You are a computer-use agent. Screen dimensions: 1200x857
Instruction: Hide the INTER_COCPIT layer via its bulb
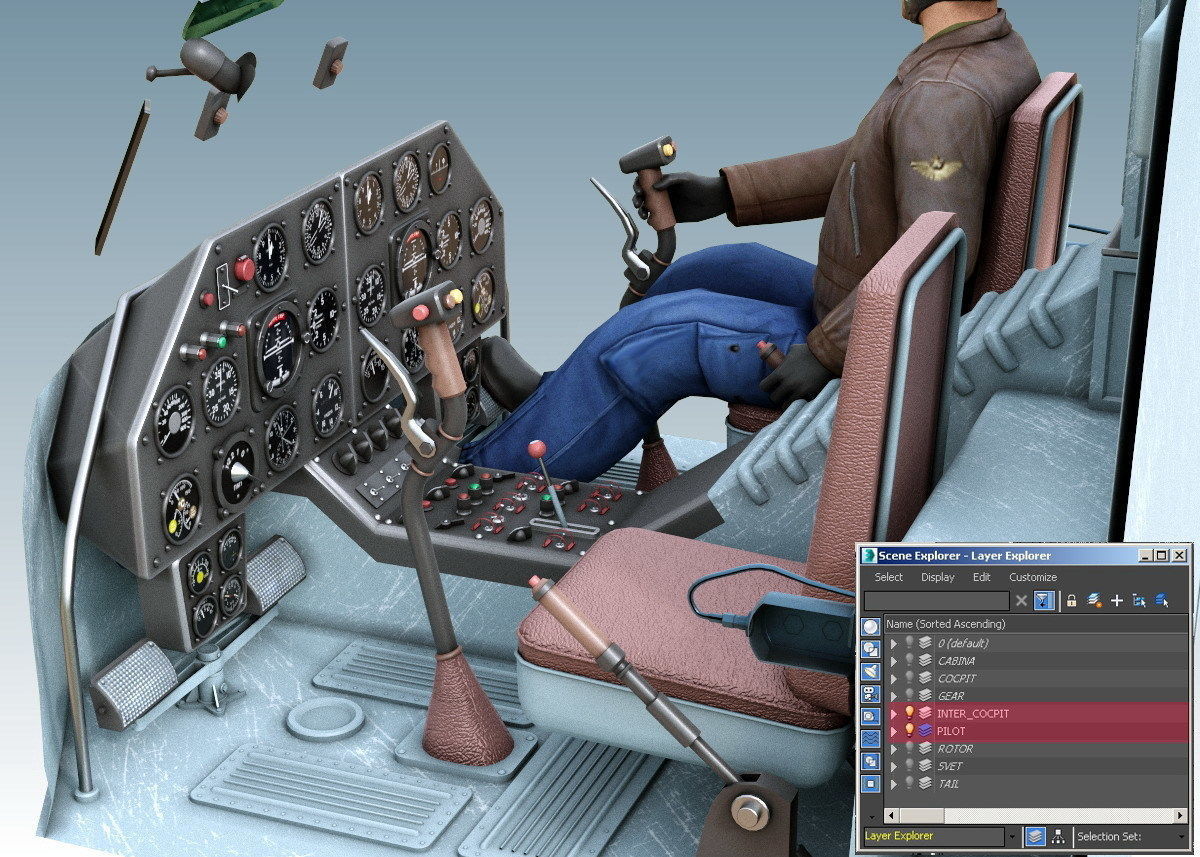point(910,713)
